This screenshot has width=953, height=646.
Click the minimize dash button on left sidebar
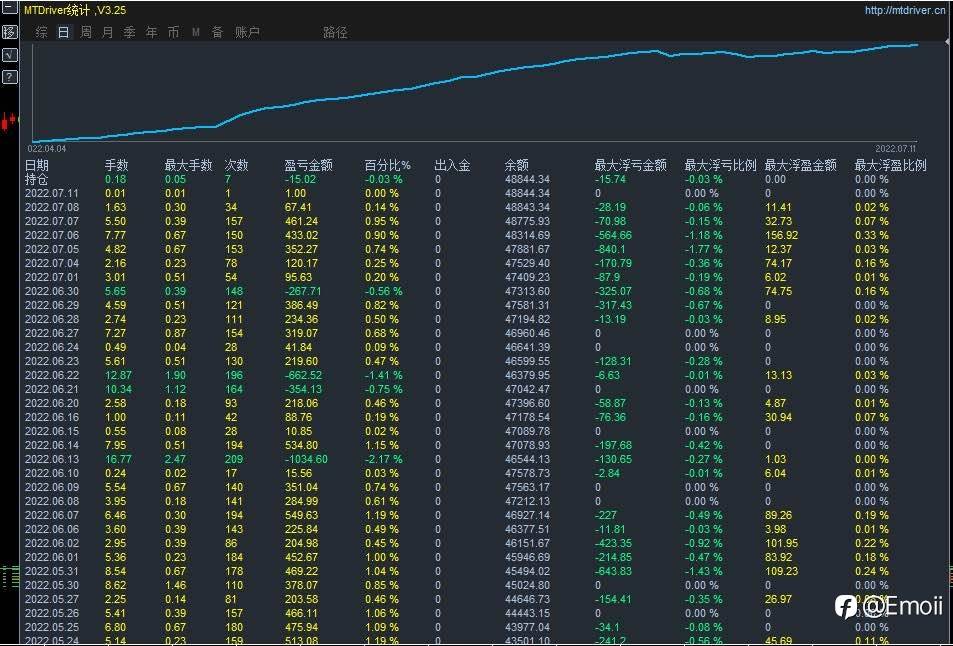click(x=9, y=7)
